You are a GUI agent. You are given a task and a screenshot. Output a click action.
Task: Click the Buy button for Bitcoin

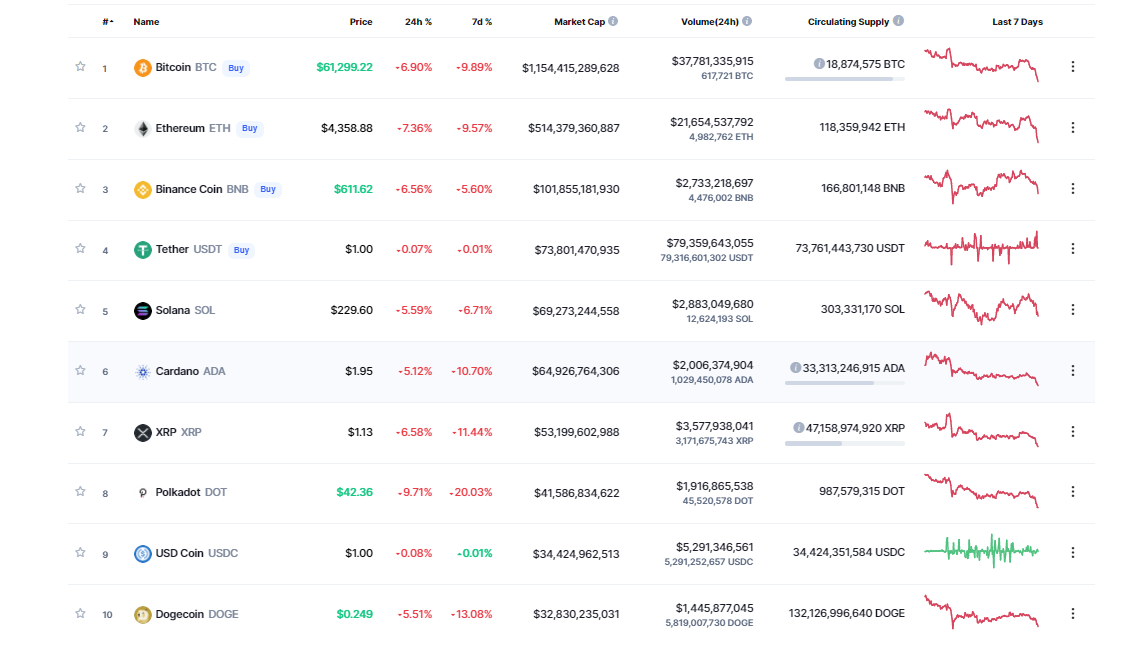tap(236, 68)
